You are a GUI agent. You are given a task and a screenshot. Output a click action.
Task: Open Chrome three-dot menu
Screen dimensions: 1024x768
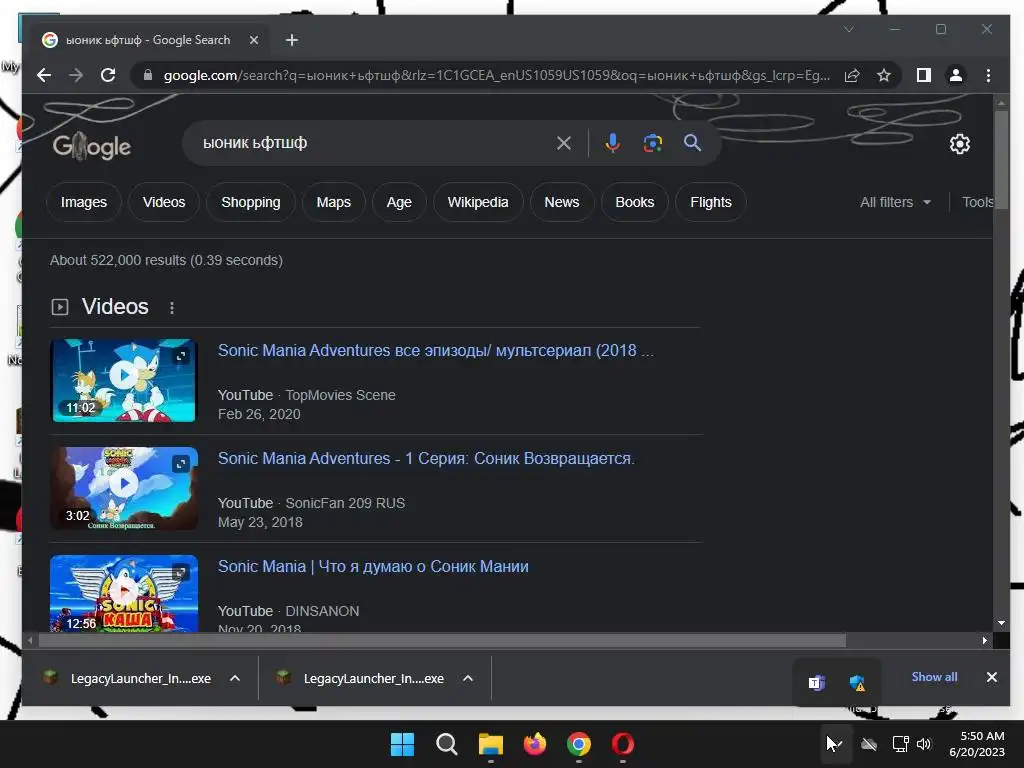(x=988, y=75)
